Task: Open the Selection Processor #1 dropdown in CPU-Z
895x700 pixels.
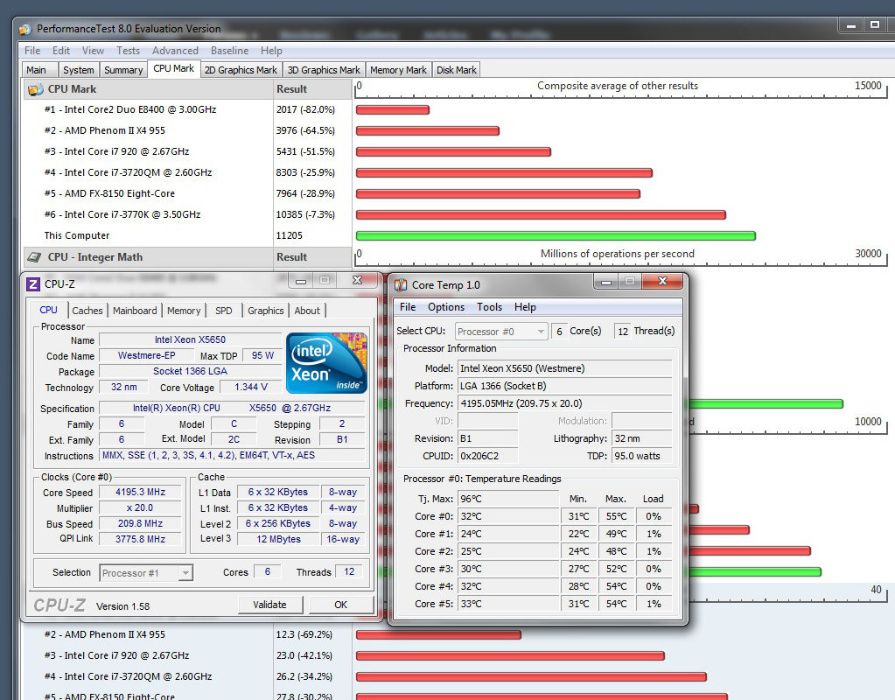Action: click(146, 573)
